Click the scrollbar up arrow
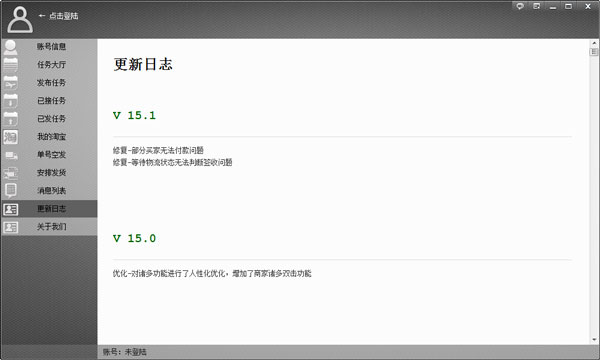The height and width of the screenshot is (360, 600). pos(594,43)
